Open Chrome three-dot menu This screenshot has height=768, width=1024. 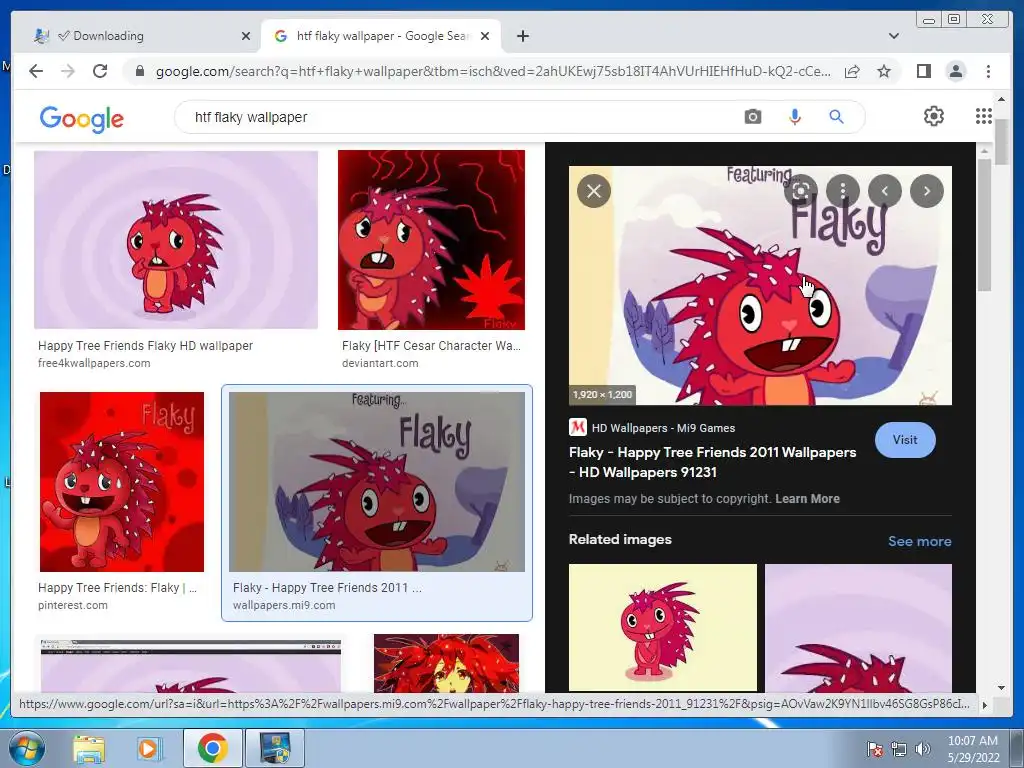[988, 71]
